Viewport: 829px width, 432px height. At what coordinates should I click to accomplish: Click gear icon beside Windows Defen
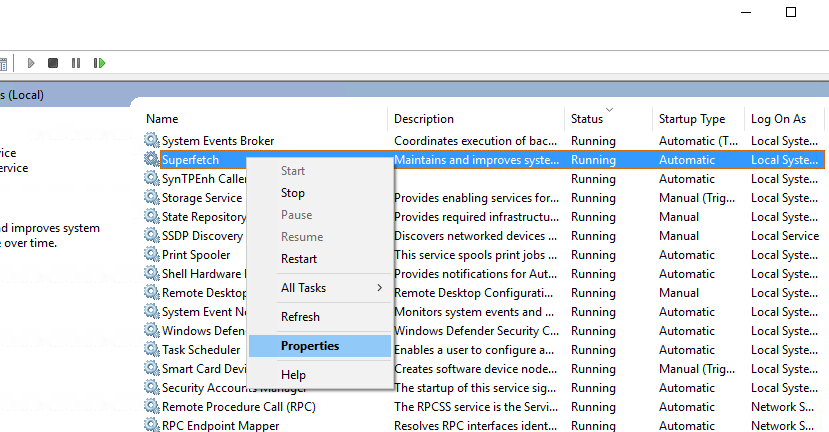(x=152, y=330)
